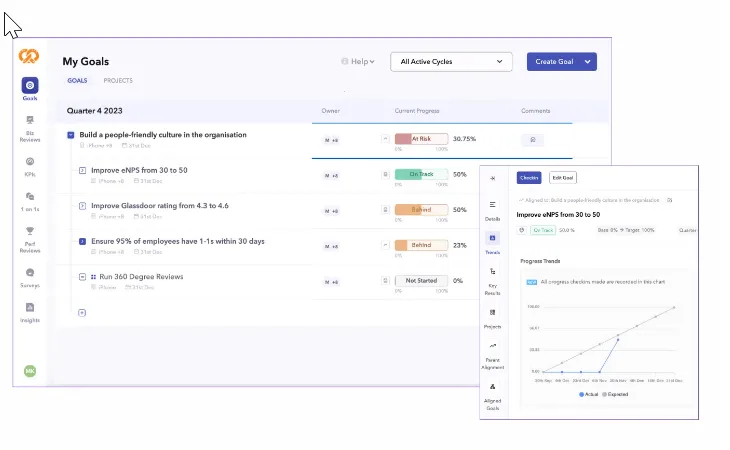
Task: Open the Create Goal dropdown arrow
Action: click(x=588, y=61)
